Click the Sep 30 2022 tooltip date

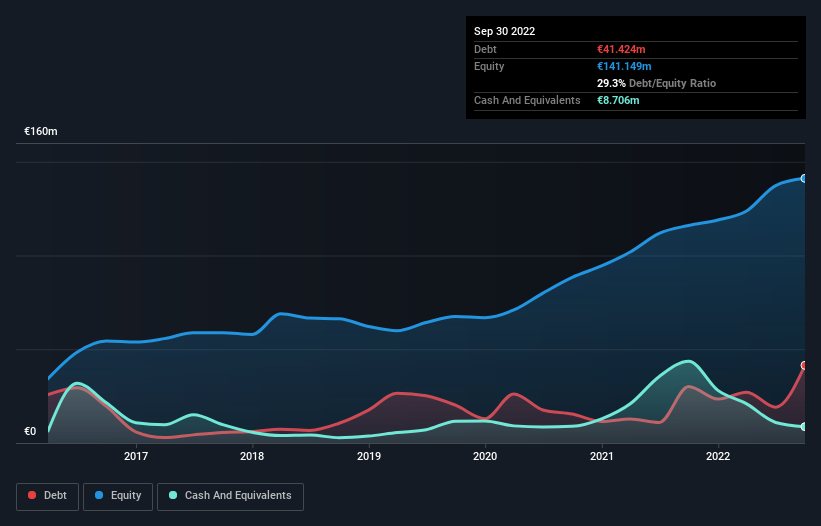[x=505, y=31]
